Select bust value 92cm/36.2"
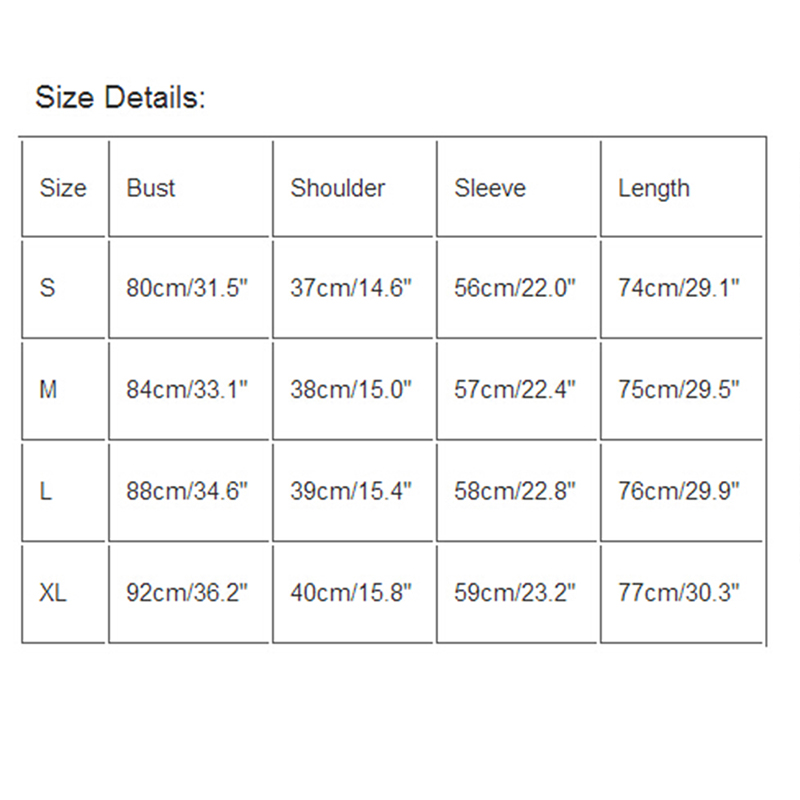 coord(187,593)
